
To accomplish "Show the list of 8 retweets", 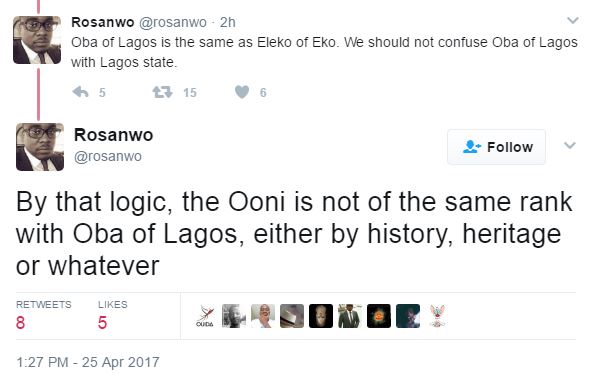I will coord(43,315).
